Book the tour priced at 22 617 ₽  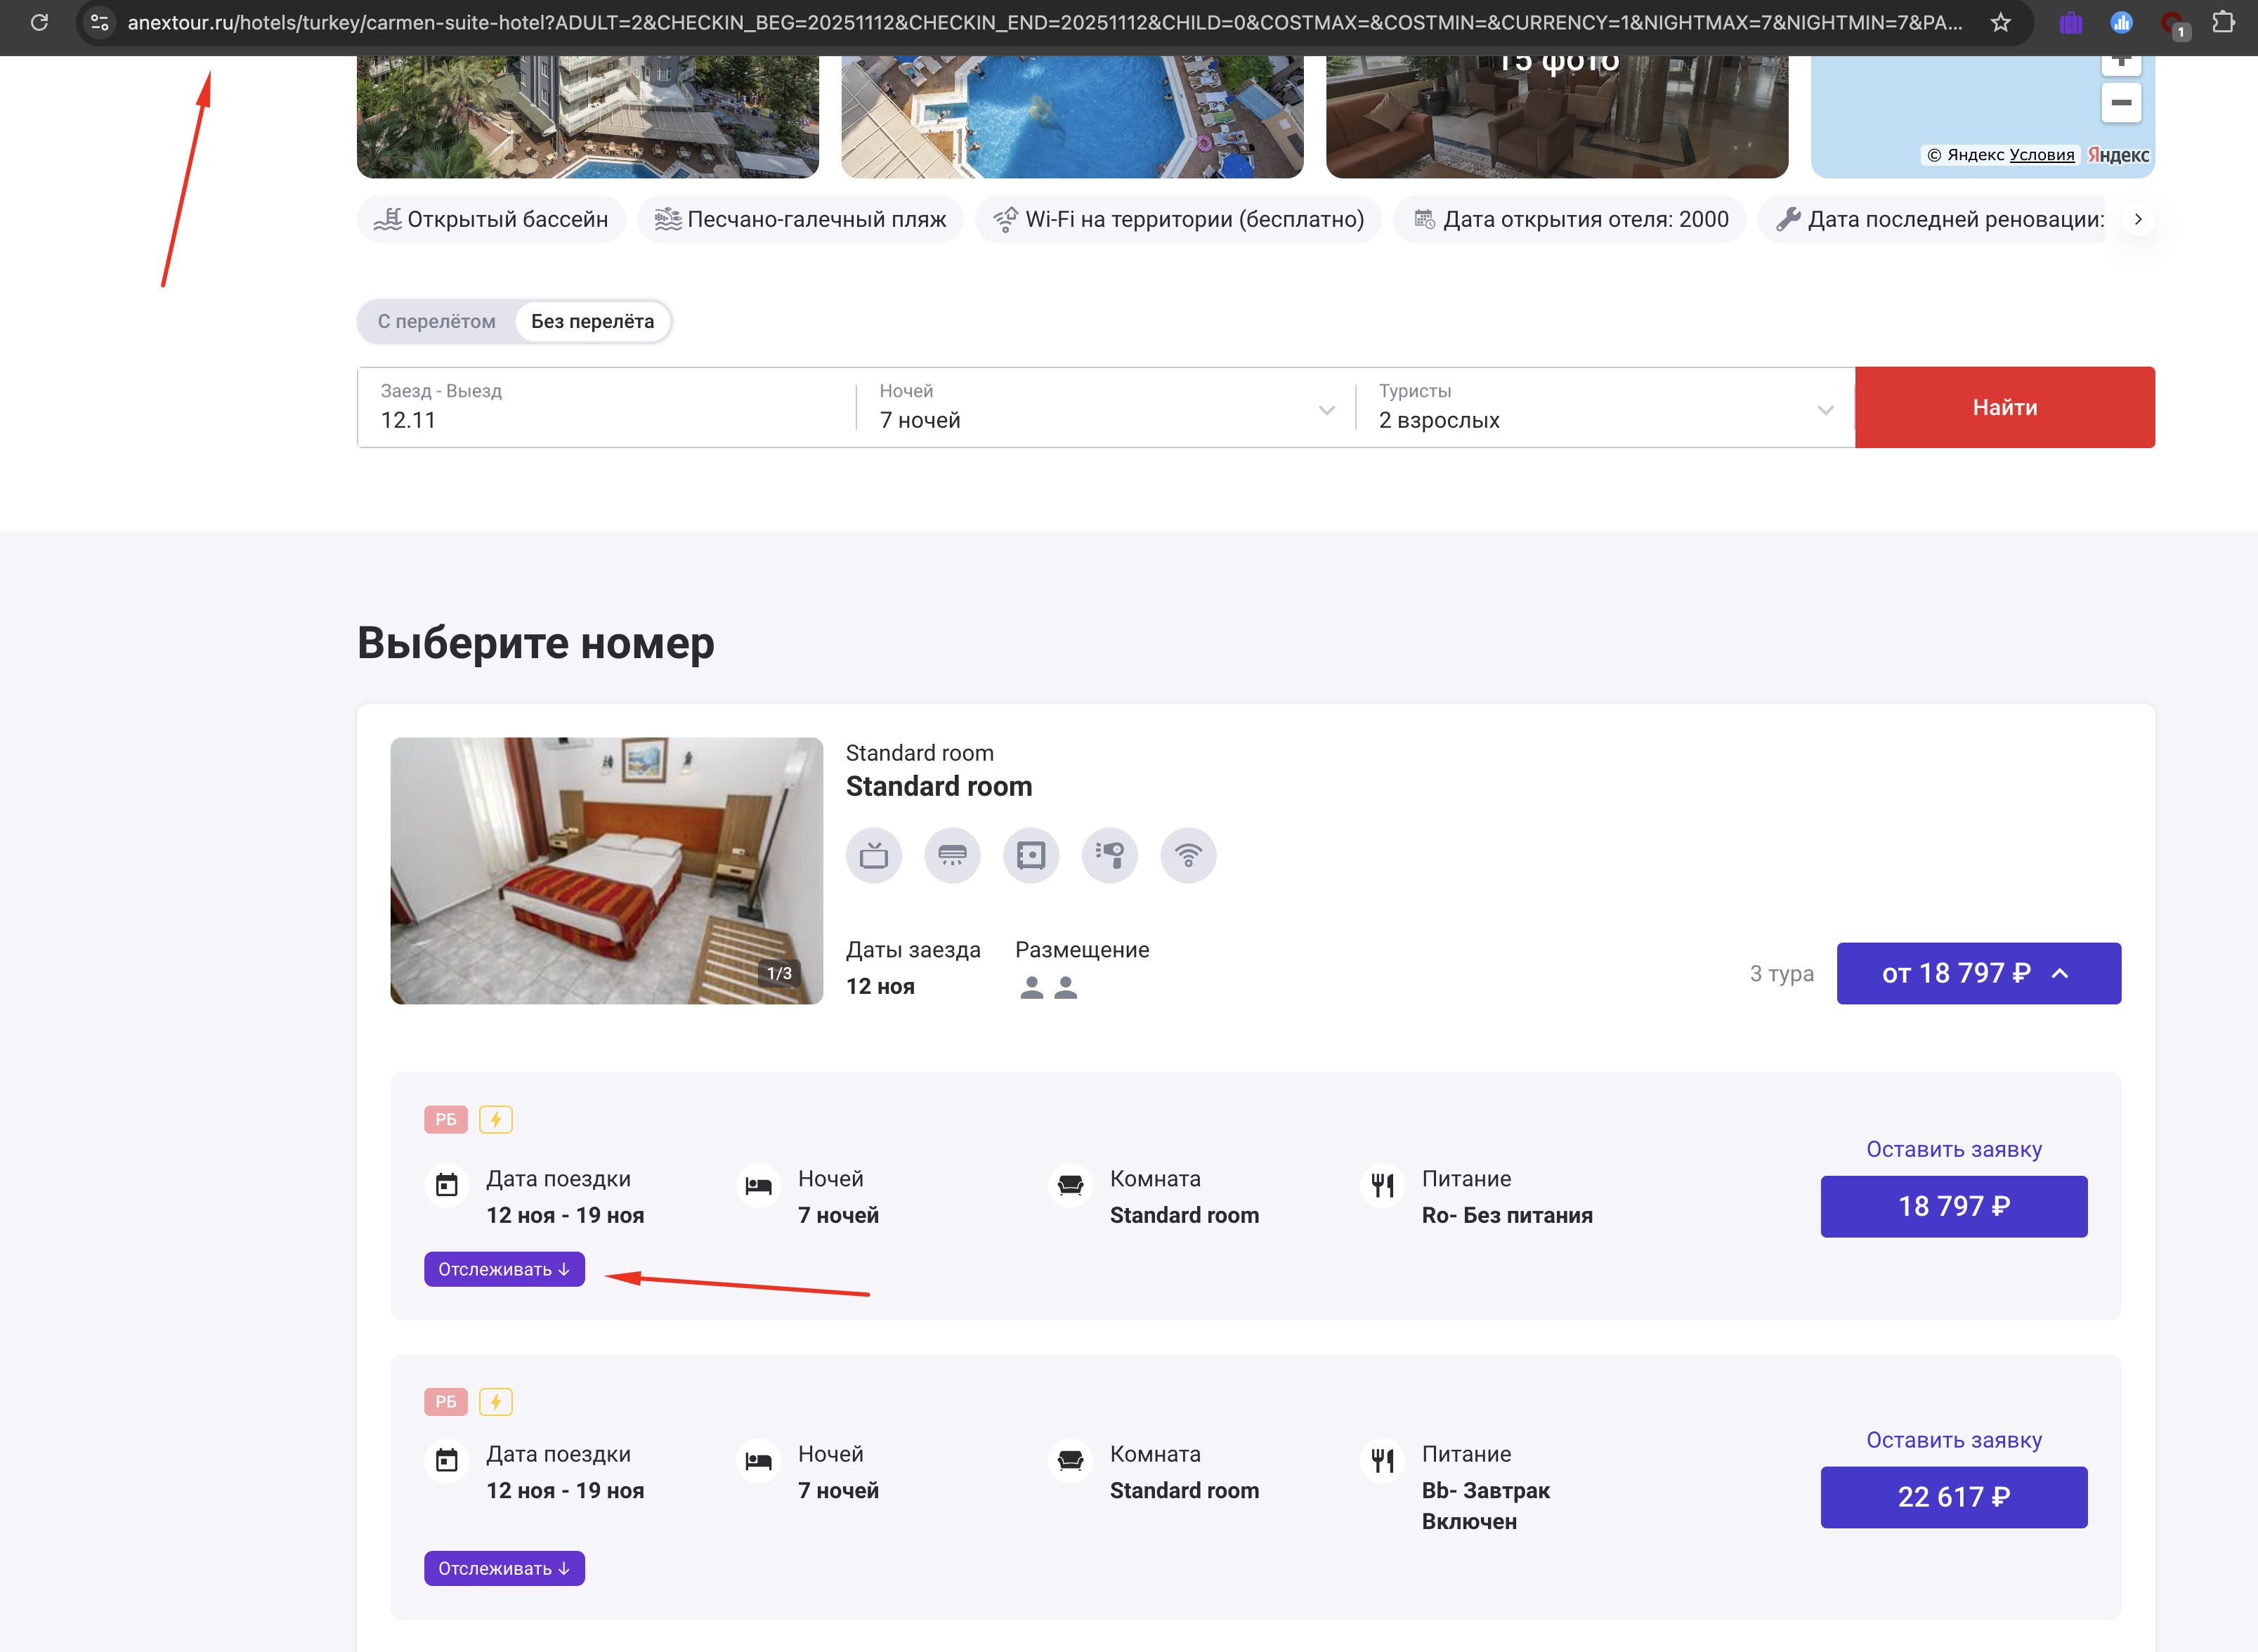1953,1497
